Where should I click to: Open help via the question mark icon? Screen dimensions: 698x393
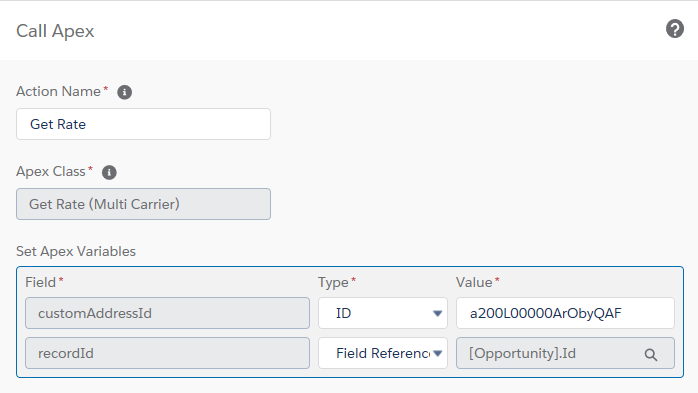[675, 29]
